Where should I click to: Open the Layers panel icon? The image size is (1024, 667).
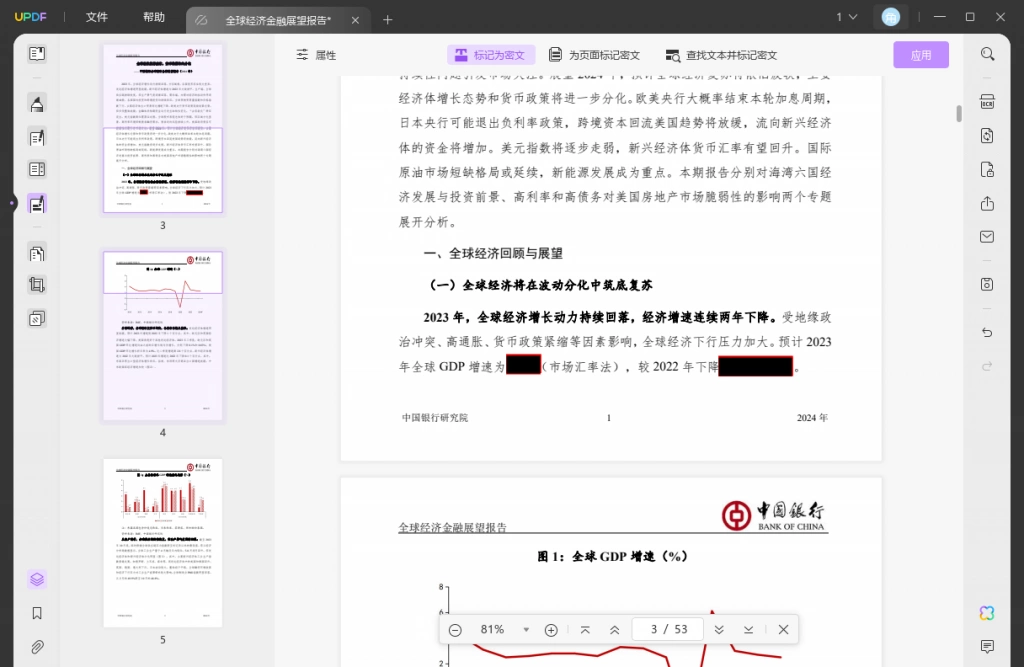[x=37, y=579]
